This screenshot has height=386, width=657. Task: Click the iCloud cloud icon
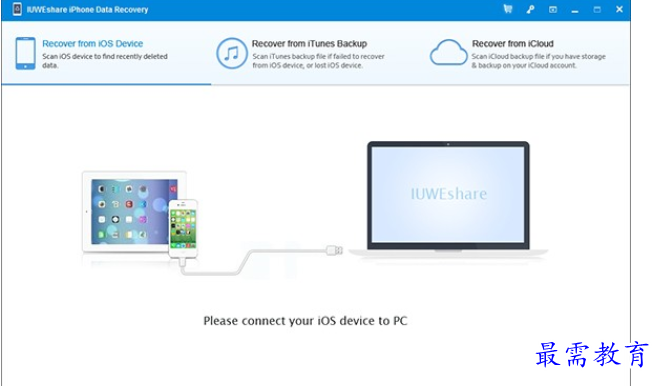[x=448, y=53]
